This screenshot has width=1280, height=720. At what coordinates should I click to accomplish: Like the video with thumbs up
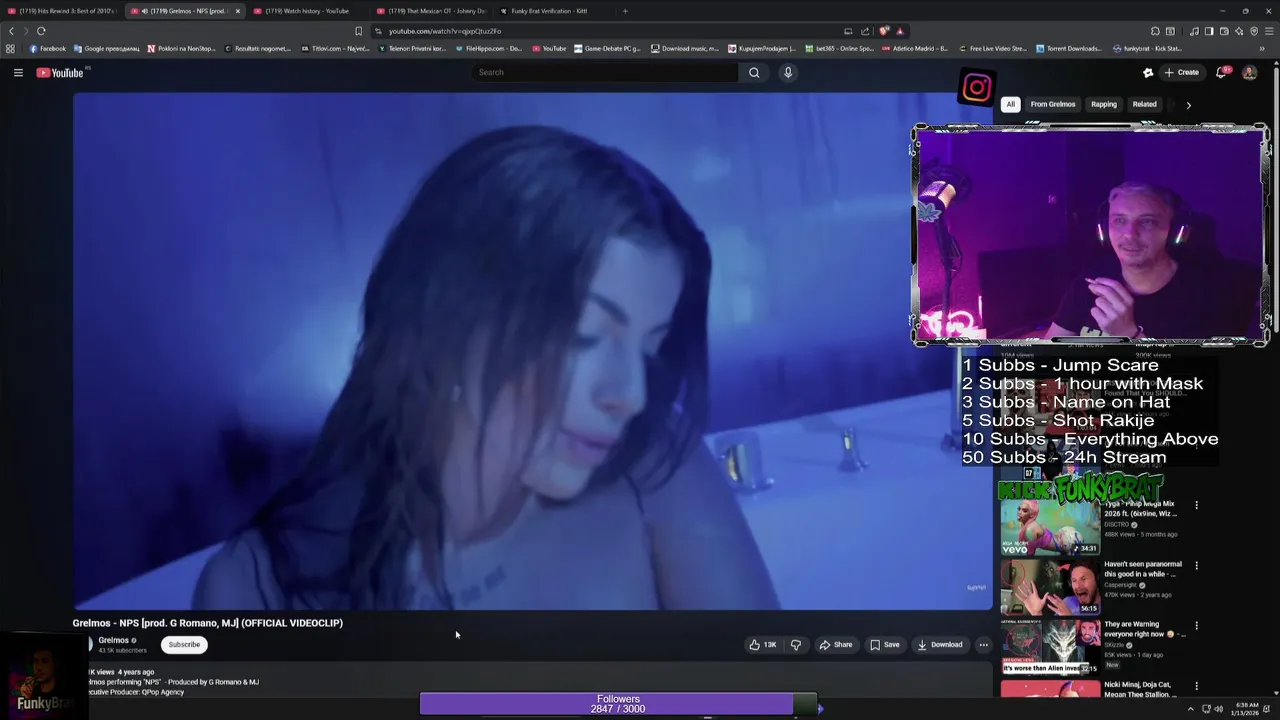[x=762, y=645]
